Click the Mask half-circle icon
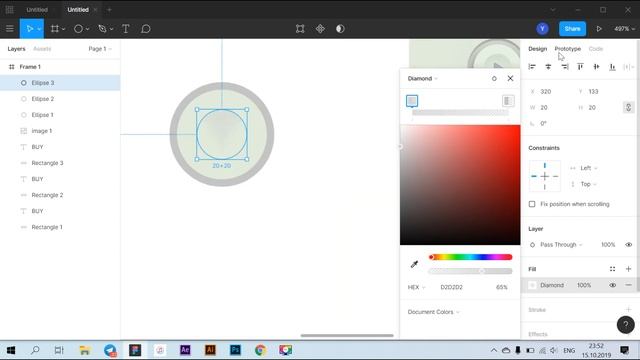This screenshot has width=640, height=360. click(x=340, y=29)
